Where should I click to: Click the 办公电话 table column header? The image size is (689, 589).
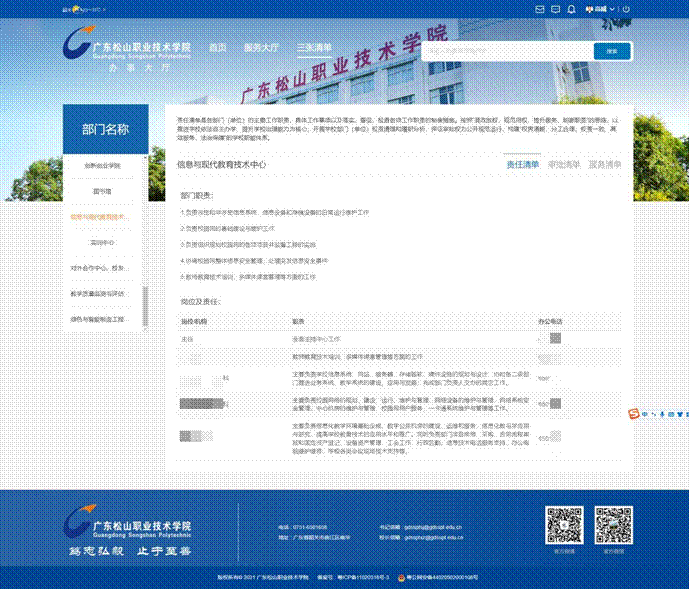pyautogui.click(x=550, y=322)
